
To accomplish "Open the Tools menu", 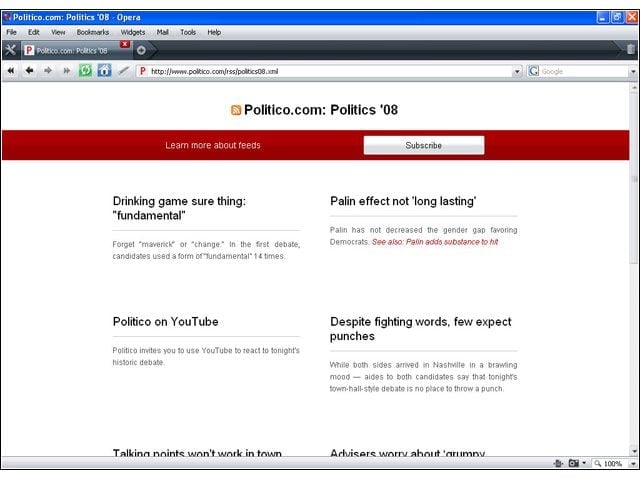I will [188, 32].
